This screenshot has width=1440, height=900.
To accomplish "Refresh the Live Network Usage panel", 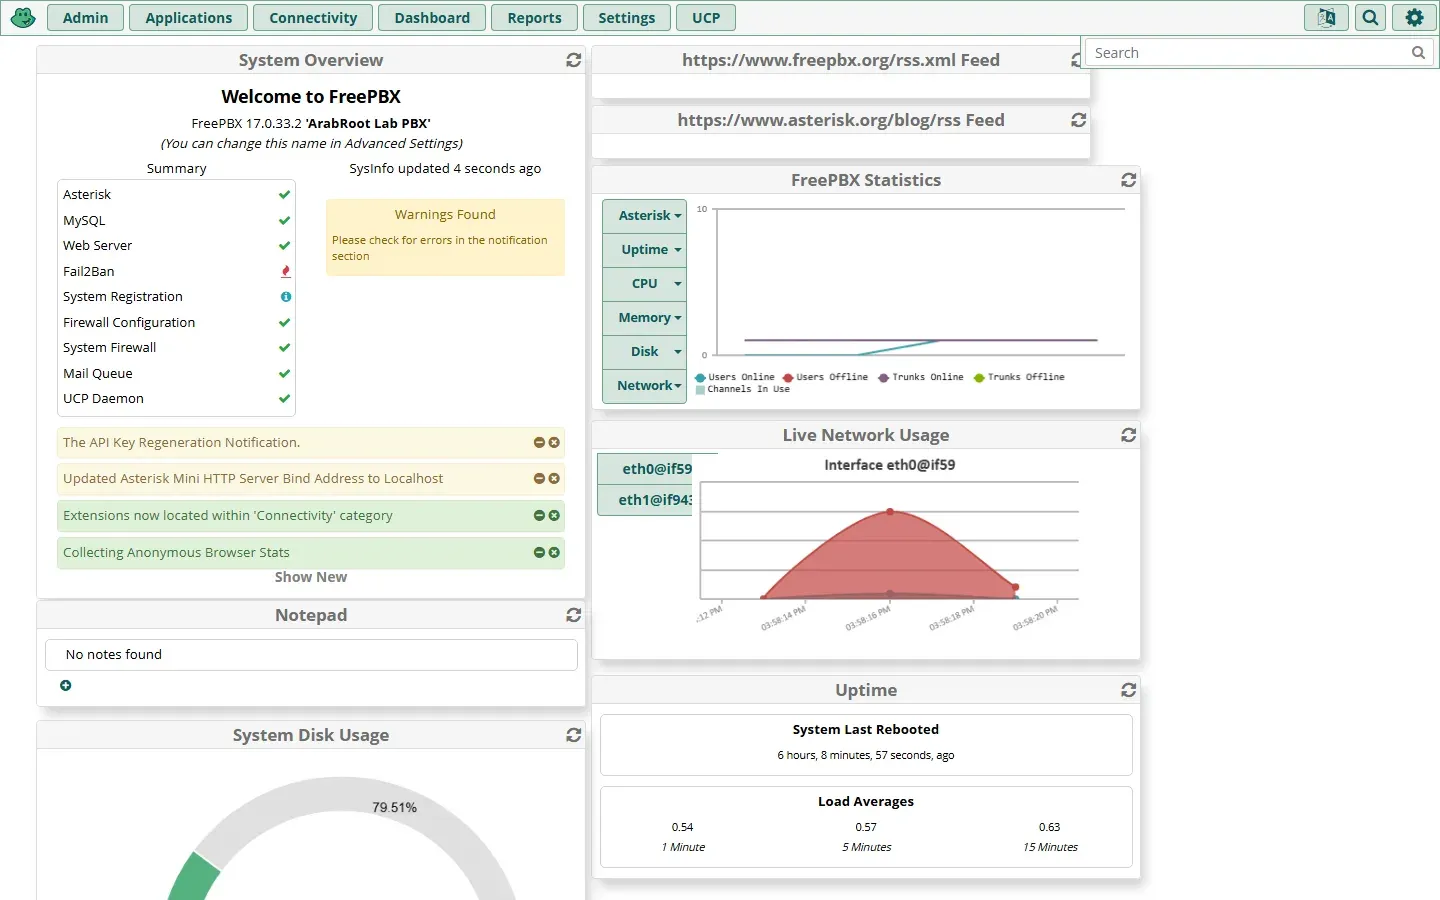I will [x=1128, y=435].
